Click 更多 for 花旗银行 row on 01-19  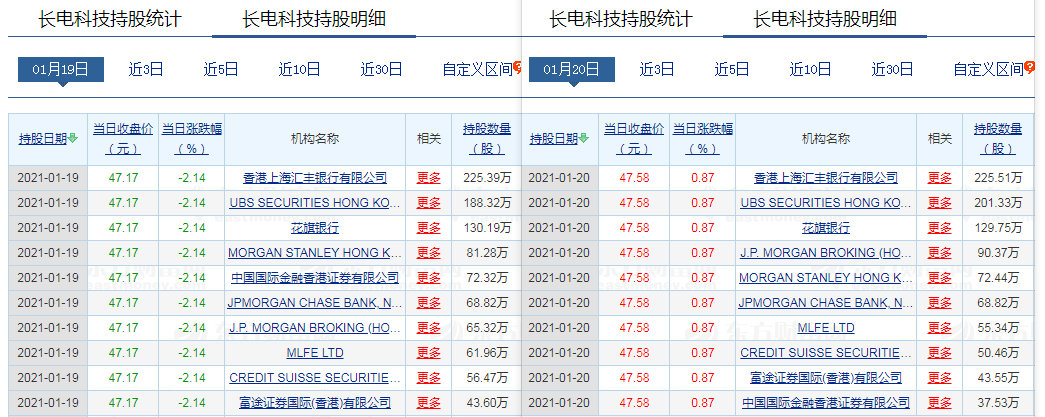429,228
